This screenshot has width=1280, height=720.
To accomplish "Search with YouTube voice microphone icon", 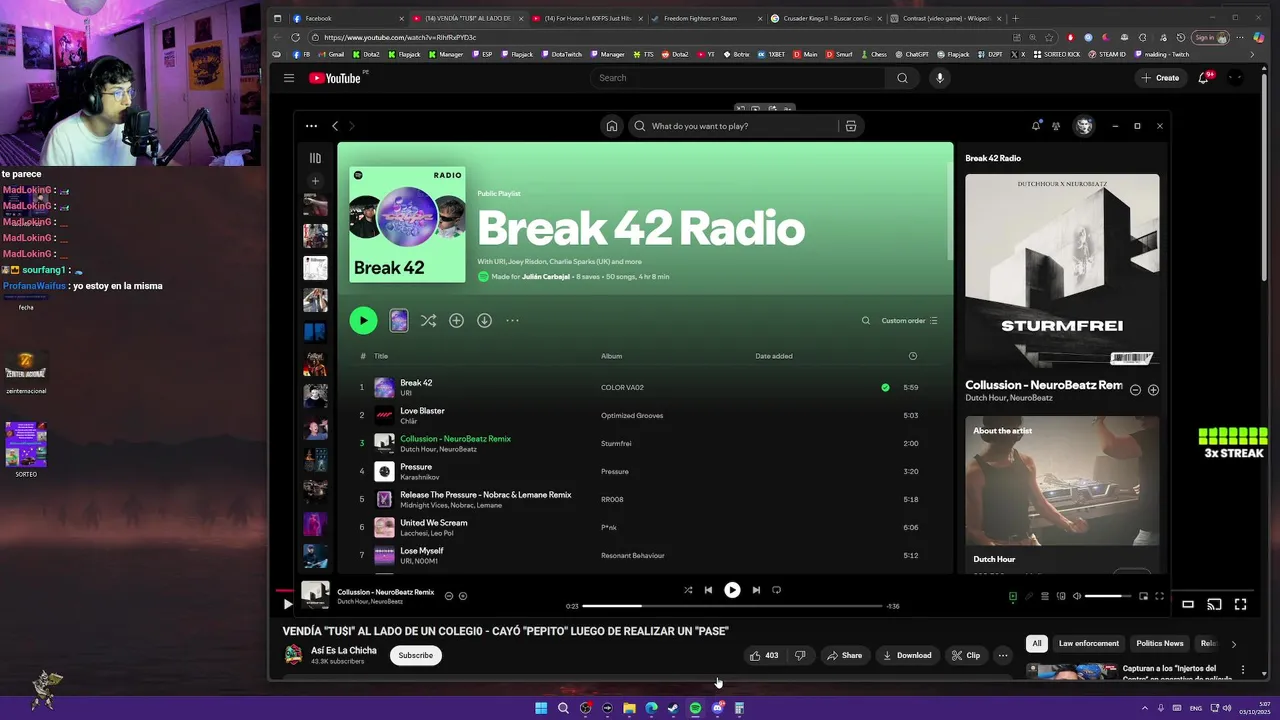I will [939, 78].
